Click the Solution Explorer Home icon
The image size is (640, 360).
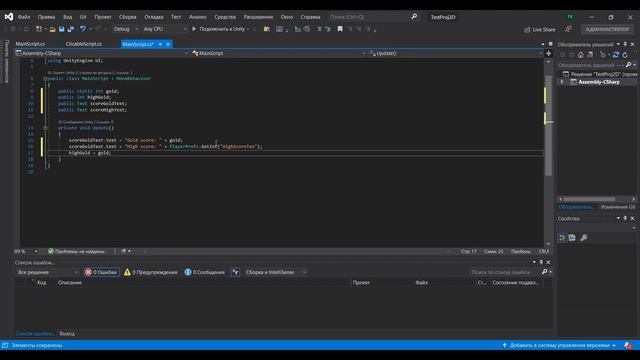[580, 55]
